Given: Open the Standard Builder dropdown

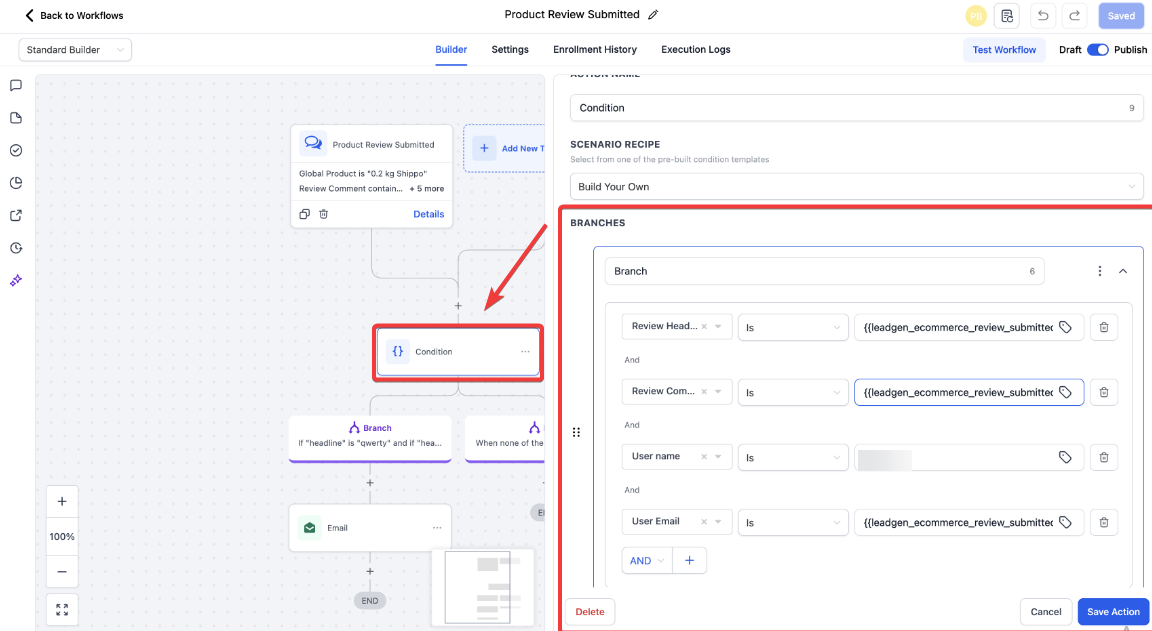Looking at the screenshot, I should (x=75, y=50).
